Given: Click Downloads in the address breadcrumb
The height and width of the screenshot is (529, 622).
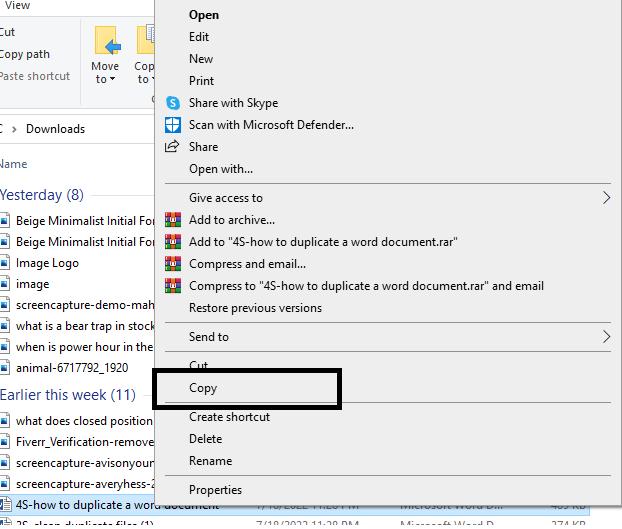Looking at the screenshot, I should pos(55,129).
